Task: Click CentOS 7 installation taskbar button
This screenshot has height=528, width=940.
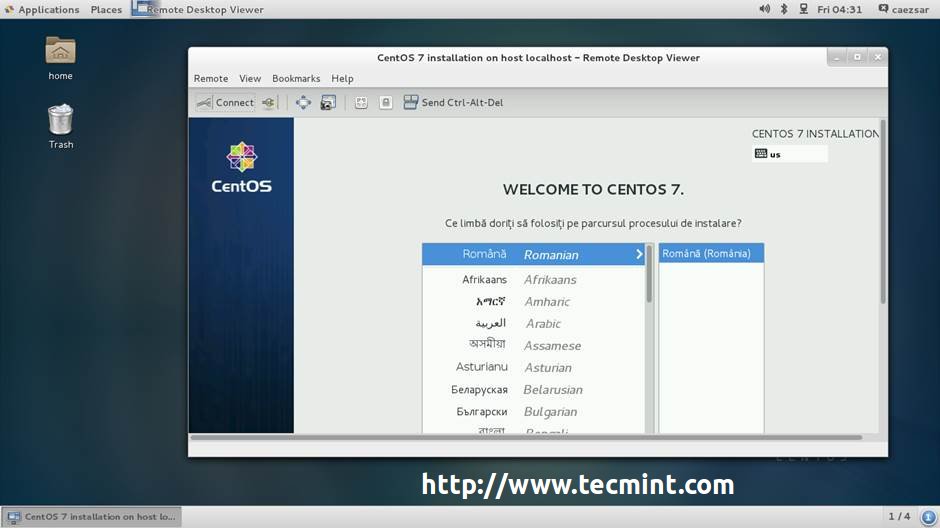Action: pyautogui.click(x=92, y=517)
